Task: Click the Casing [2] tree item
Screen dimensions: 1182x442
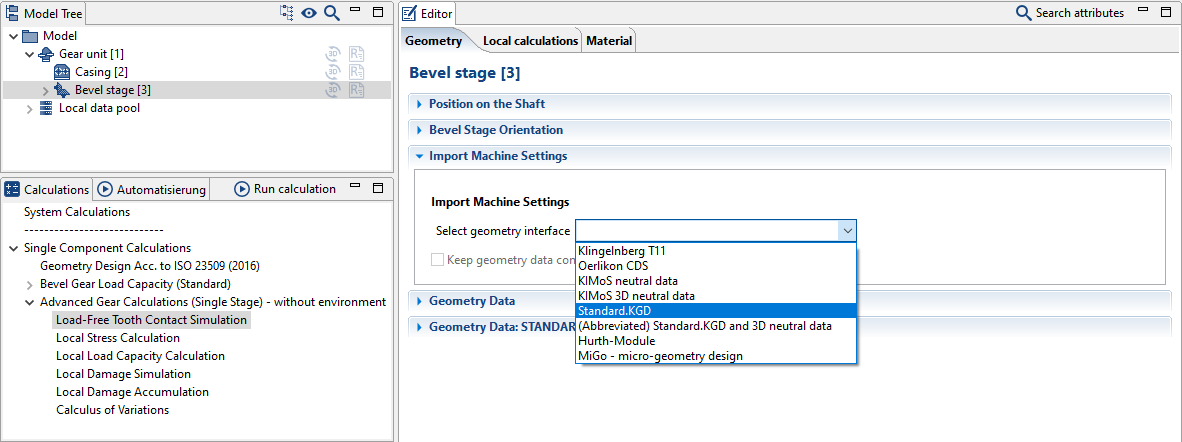Action: (x=100, y=72)
